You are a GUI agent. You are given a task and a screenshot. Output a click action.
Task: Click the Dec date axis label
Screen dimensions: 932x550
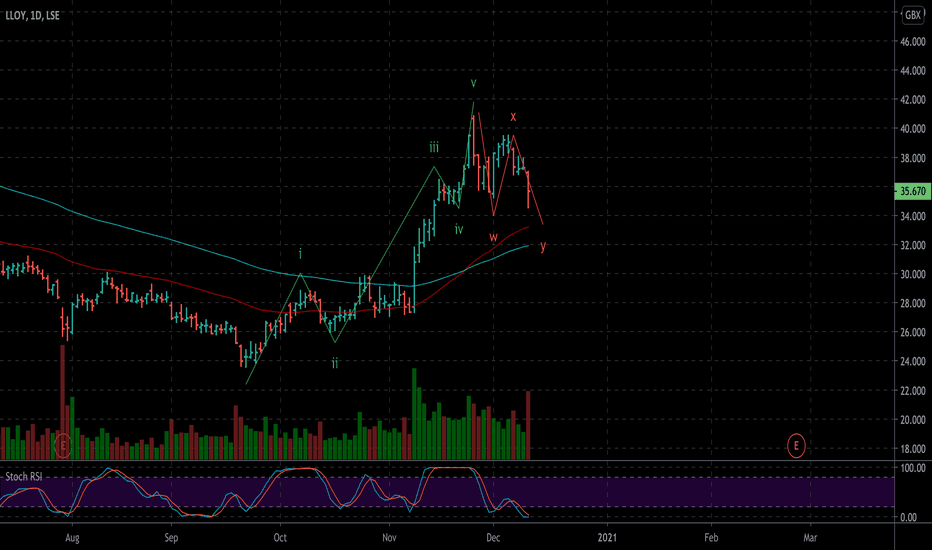tap(493, 538)
